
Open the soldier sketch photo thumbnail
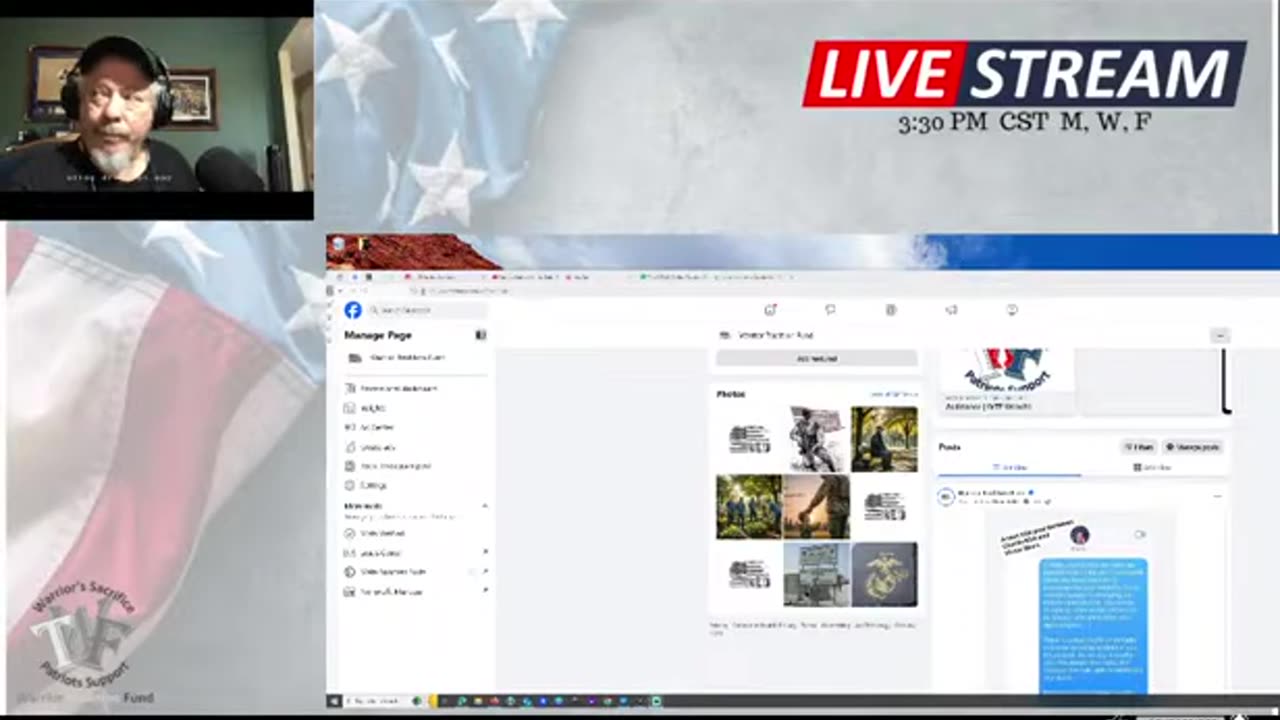(816, 439)
